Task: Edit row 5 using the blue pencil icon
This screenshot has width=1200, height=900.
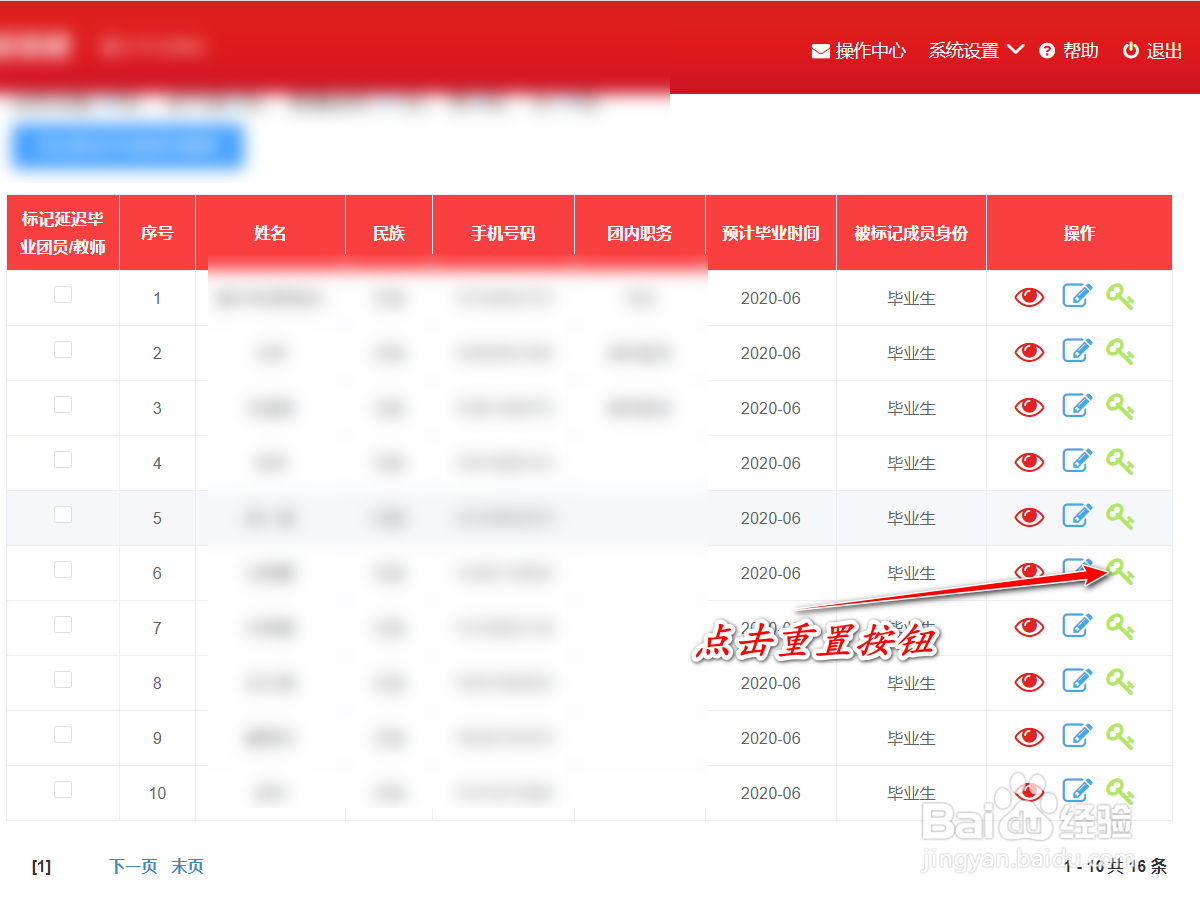Action: pos(1077,516)
